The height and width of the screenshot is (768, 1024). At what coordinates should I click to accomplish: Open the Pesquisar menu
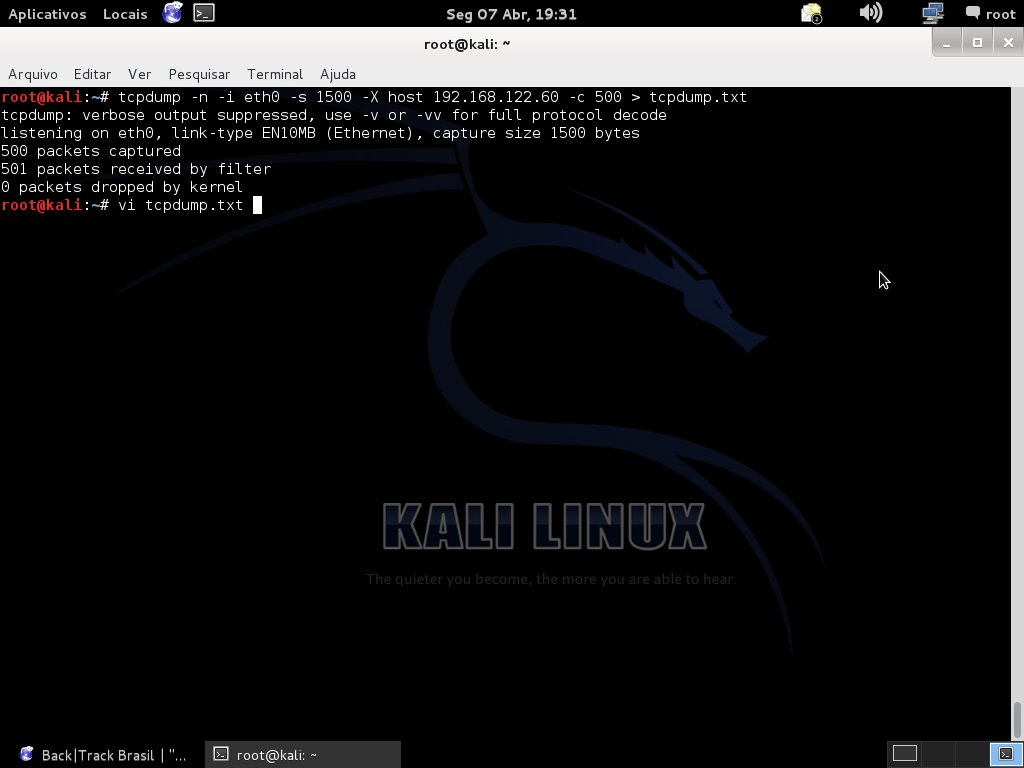pos(199,74)
